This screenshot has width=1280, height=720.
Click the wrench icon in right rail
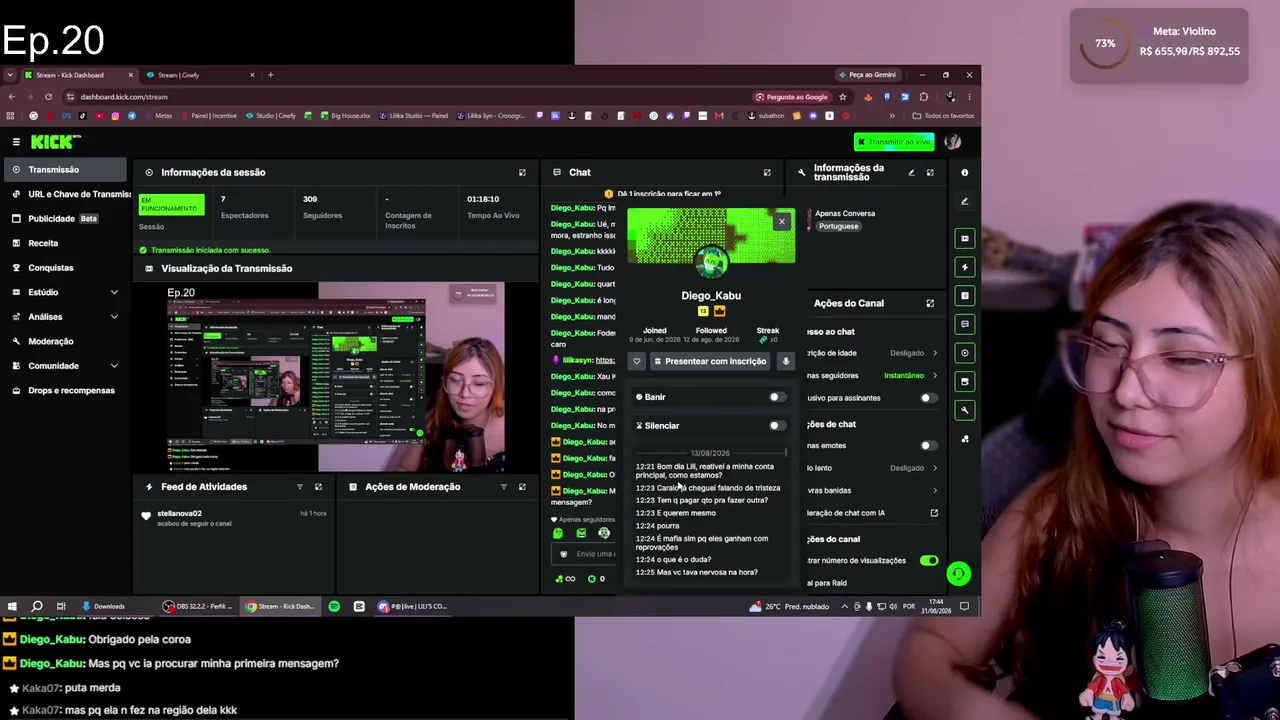(x=965, y=410)
